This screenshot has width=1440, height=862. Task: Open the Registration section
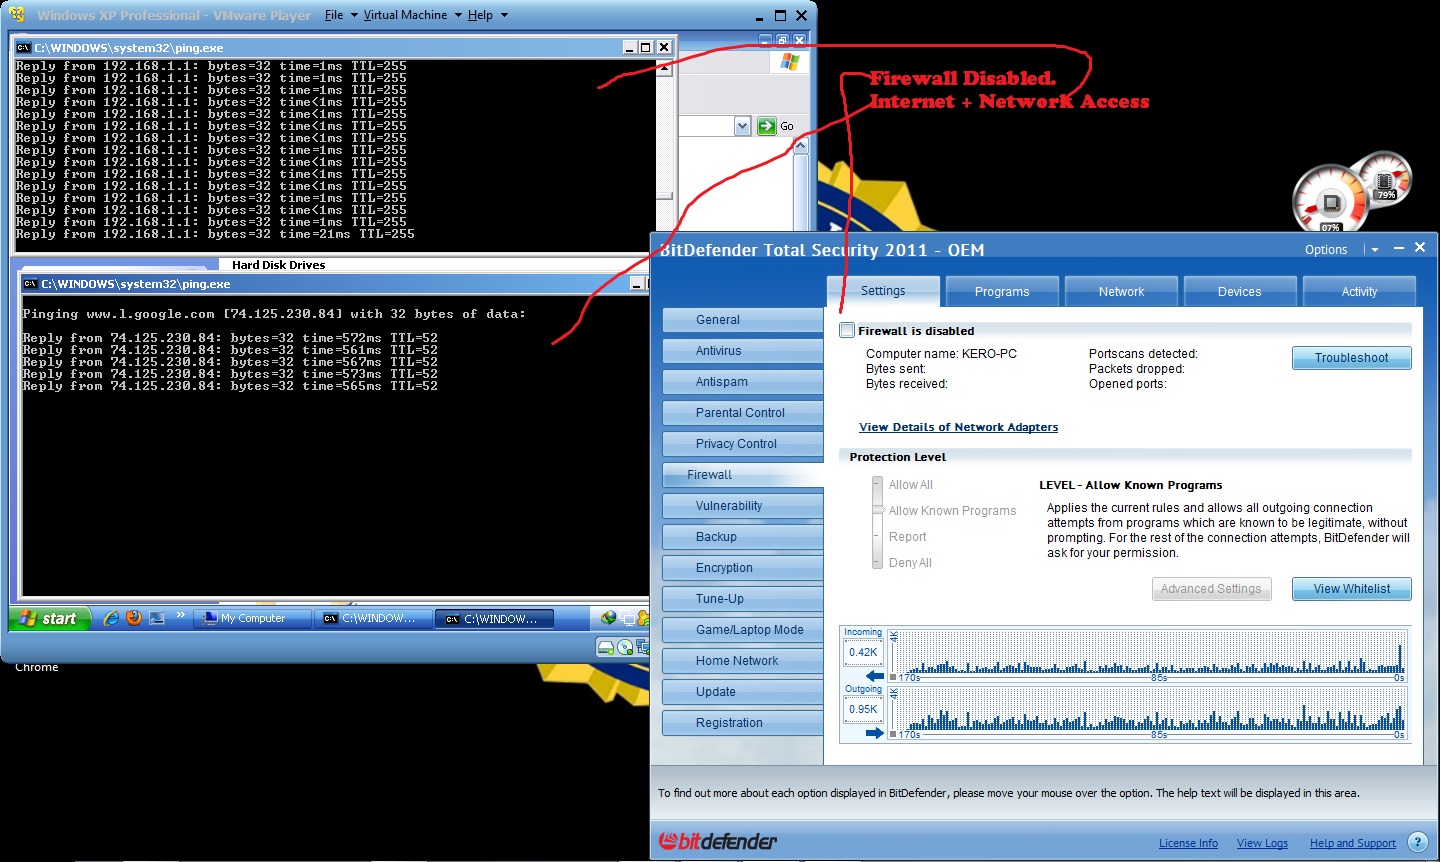742,723
